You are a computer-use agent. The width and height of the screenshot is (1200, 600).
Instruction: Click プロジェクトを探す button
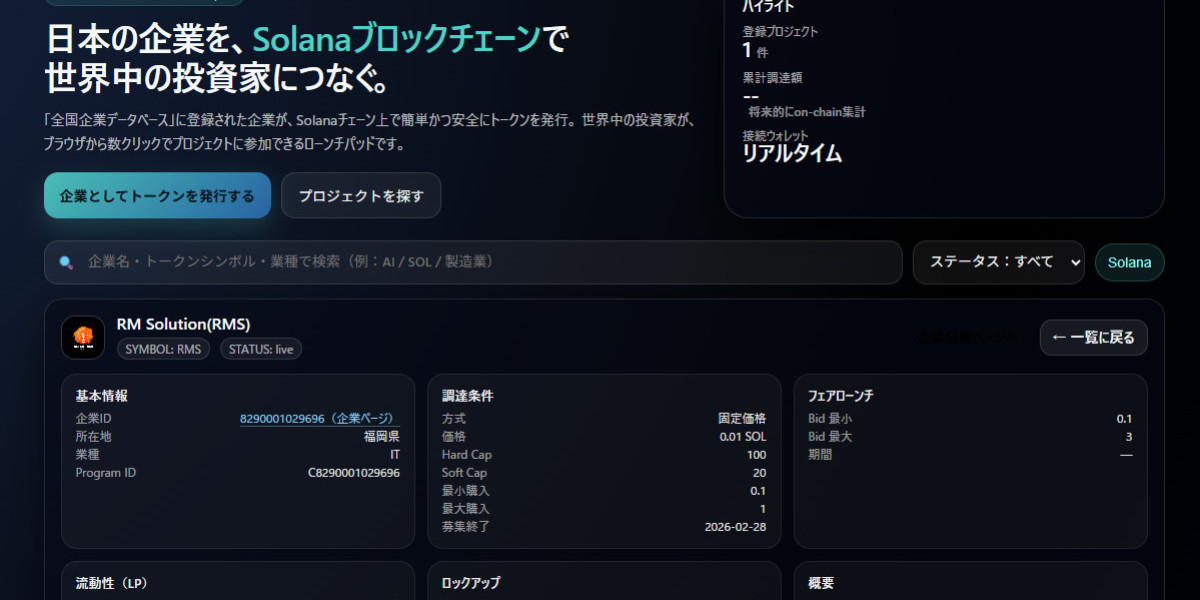click(361, 195)
